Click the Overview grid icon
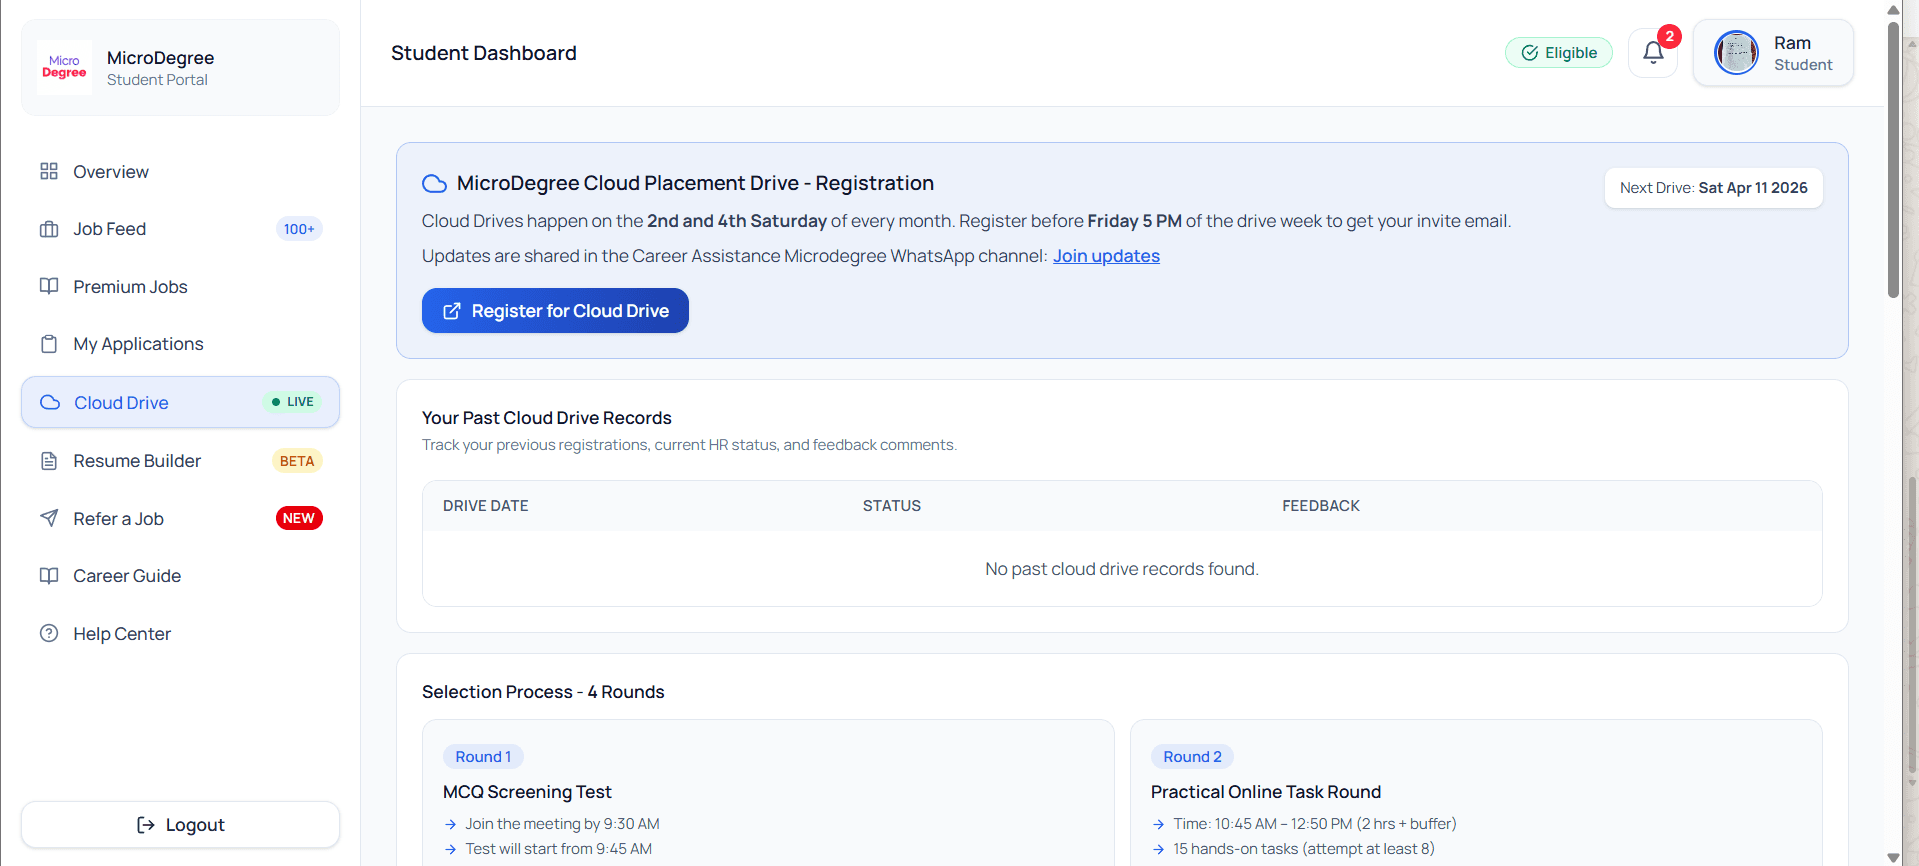The image size is (1919, 866). [49, 172]
